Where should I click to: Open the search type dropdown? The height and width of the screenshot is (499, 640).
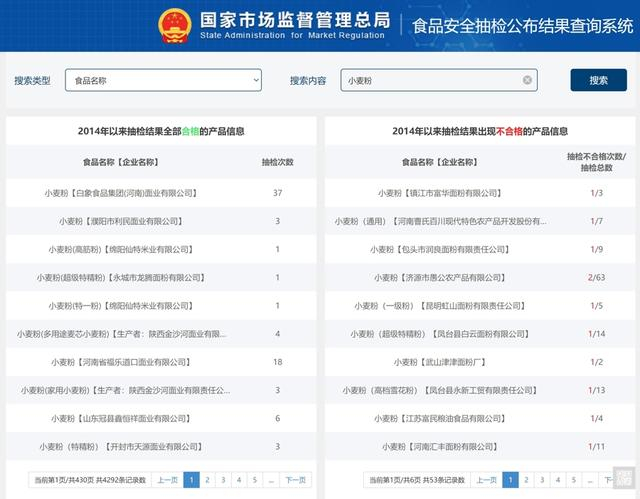(163, 80)
